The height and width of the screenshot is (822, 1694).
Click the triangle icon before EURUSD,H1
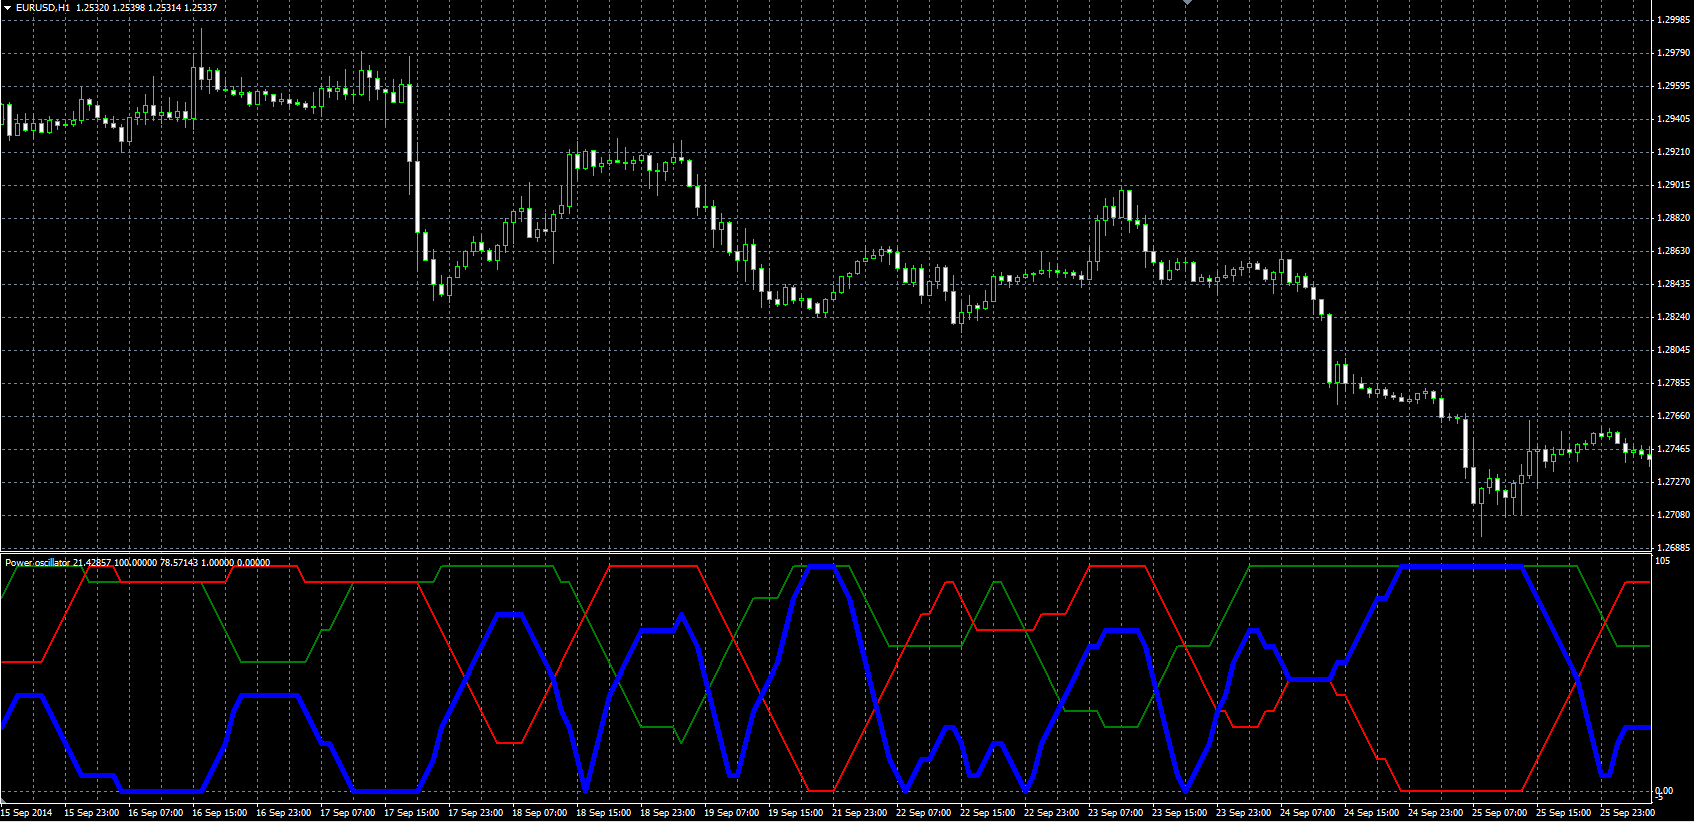tap(7, 7)
